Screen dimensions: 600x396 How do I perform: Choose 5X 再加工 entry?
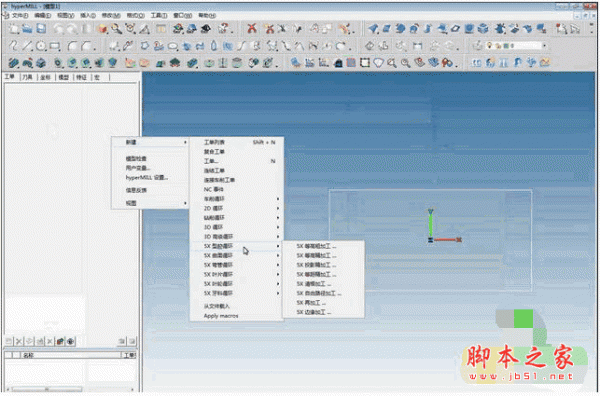(x=323, y=303)
